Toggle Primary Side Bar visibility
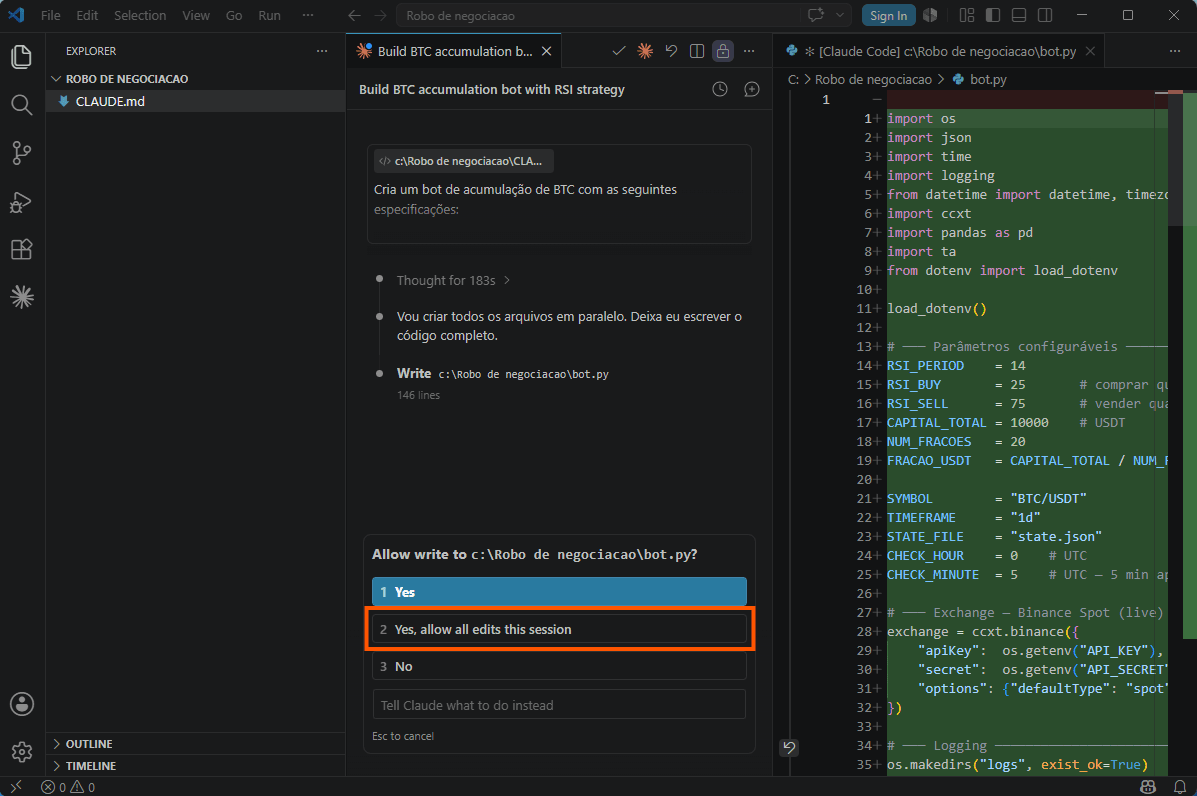The height and width of the screenshot is (796, 1197). pyautogui.click(x=992, y=15)
